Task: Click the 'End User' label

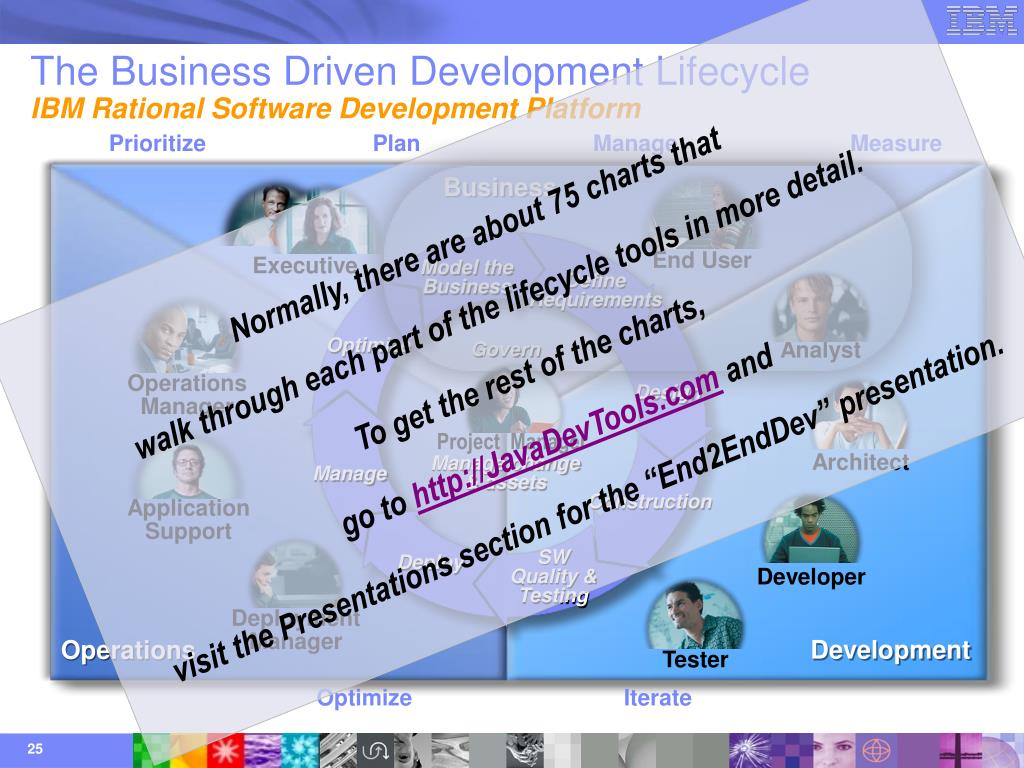Action: [x=702, y=261]
